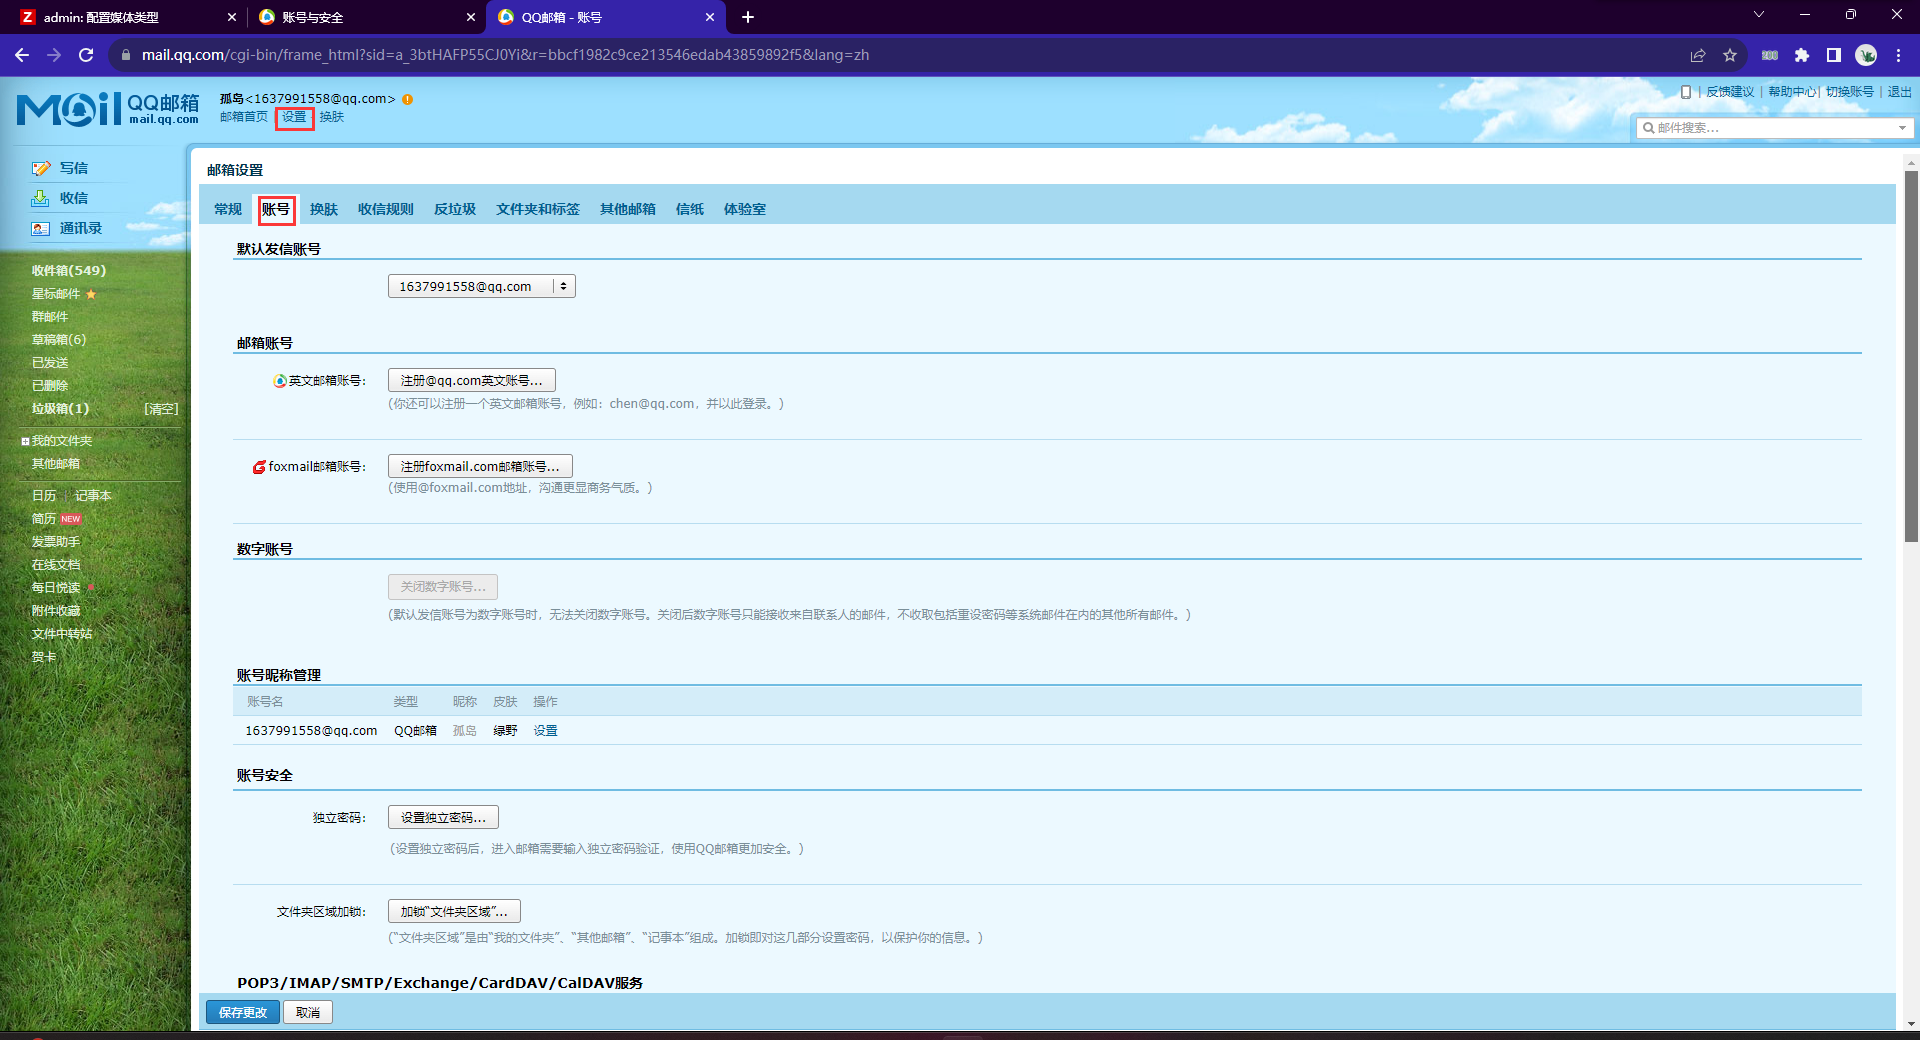The height and width of the screenshot is (1040, 1920).
Task: Open the 文件夹和标签 settings tab
Action: point(538,209)
